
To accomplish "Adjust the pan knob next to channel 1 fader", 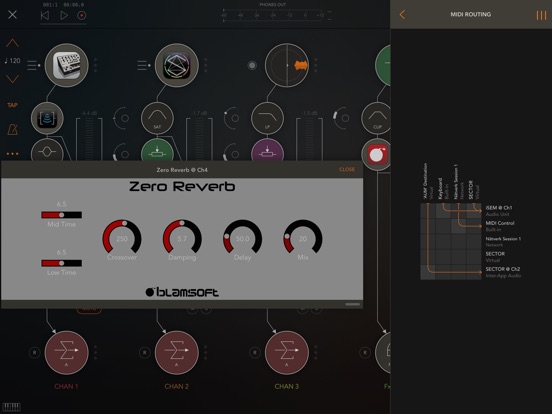I will [x=122, y=118].
